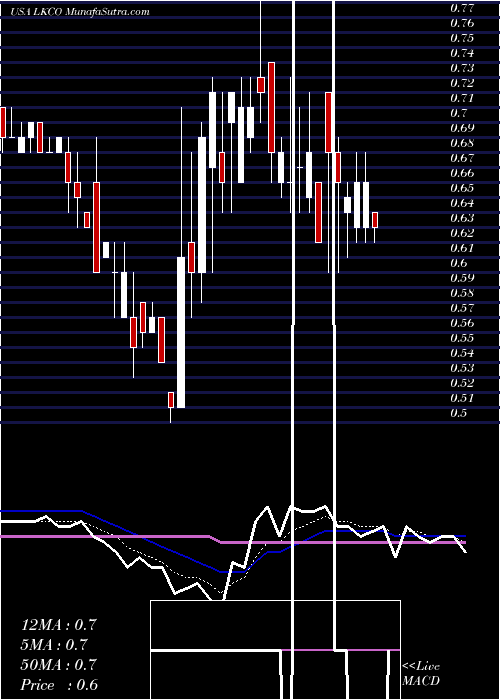Click the 'USA LKCO MunafaSutra.com' chart title
Image resolution: width=500 pixels, height=700 pixels.
coord(80,12)
